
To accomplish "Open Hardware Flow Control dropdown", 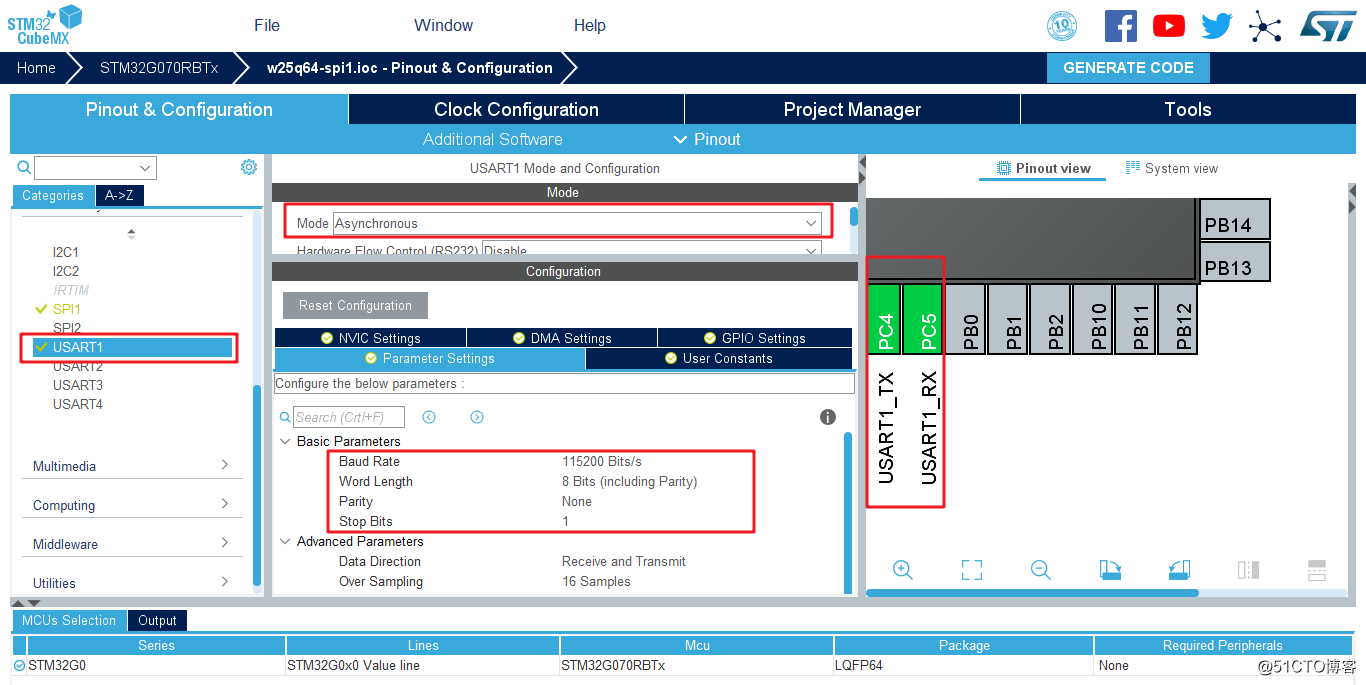I will coord(652,249).
